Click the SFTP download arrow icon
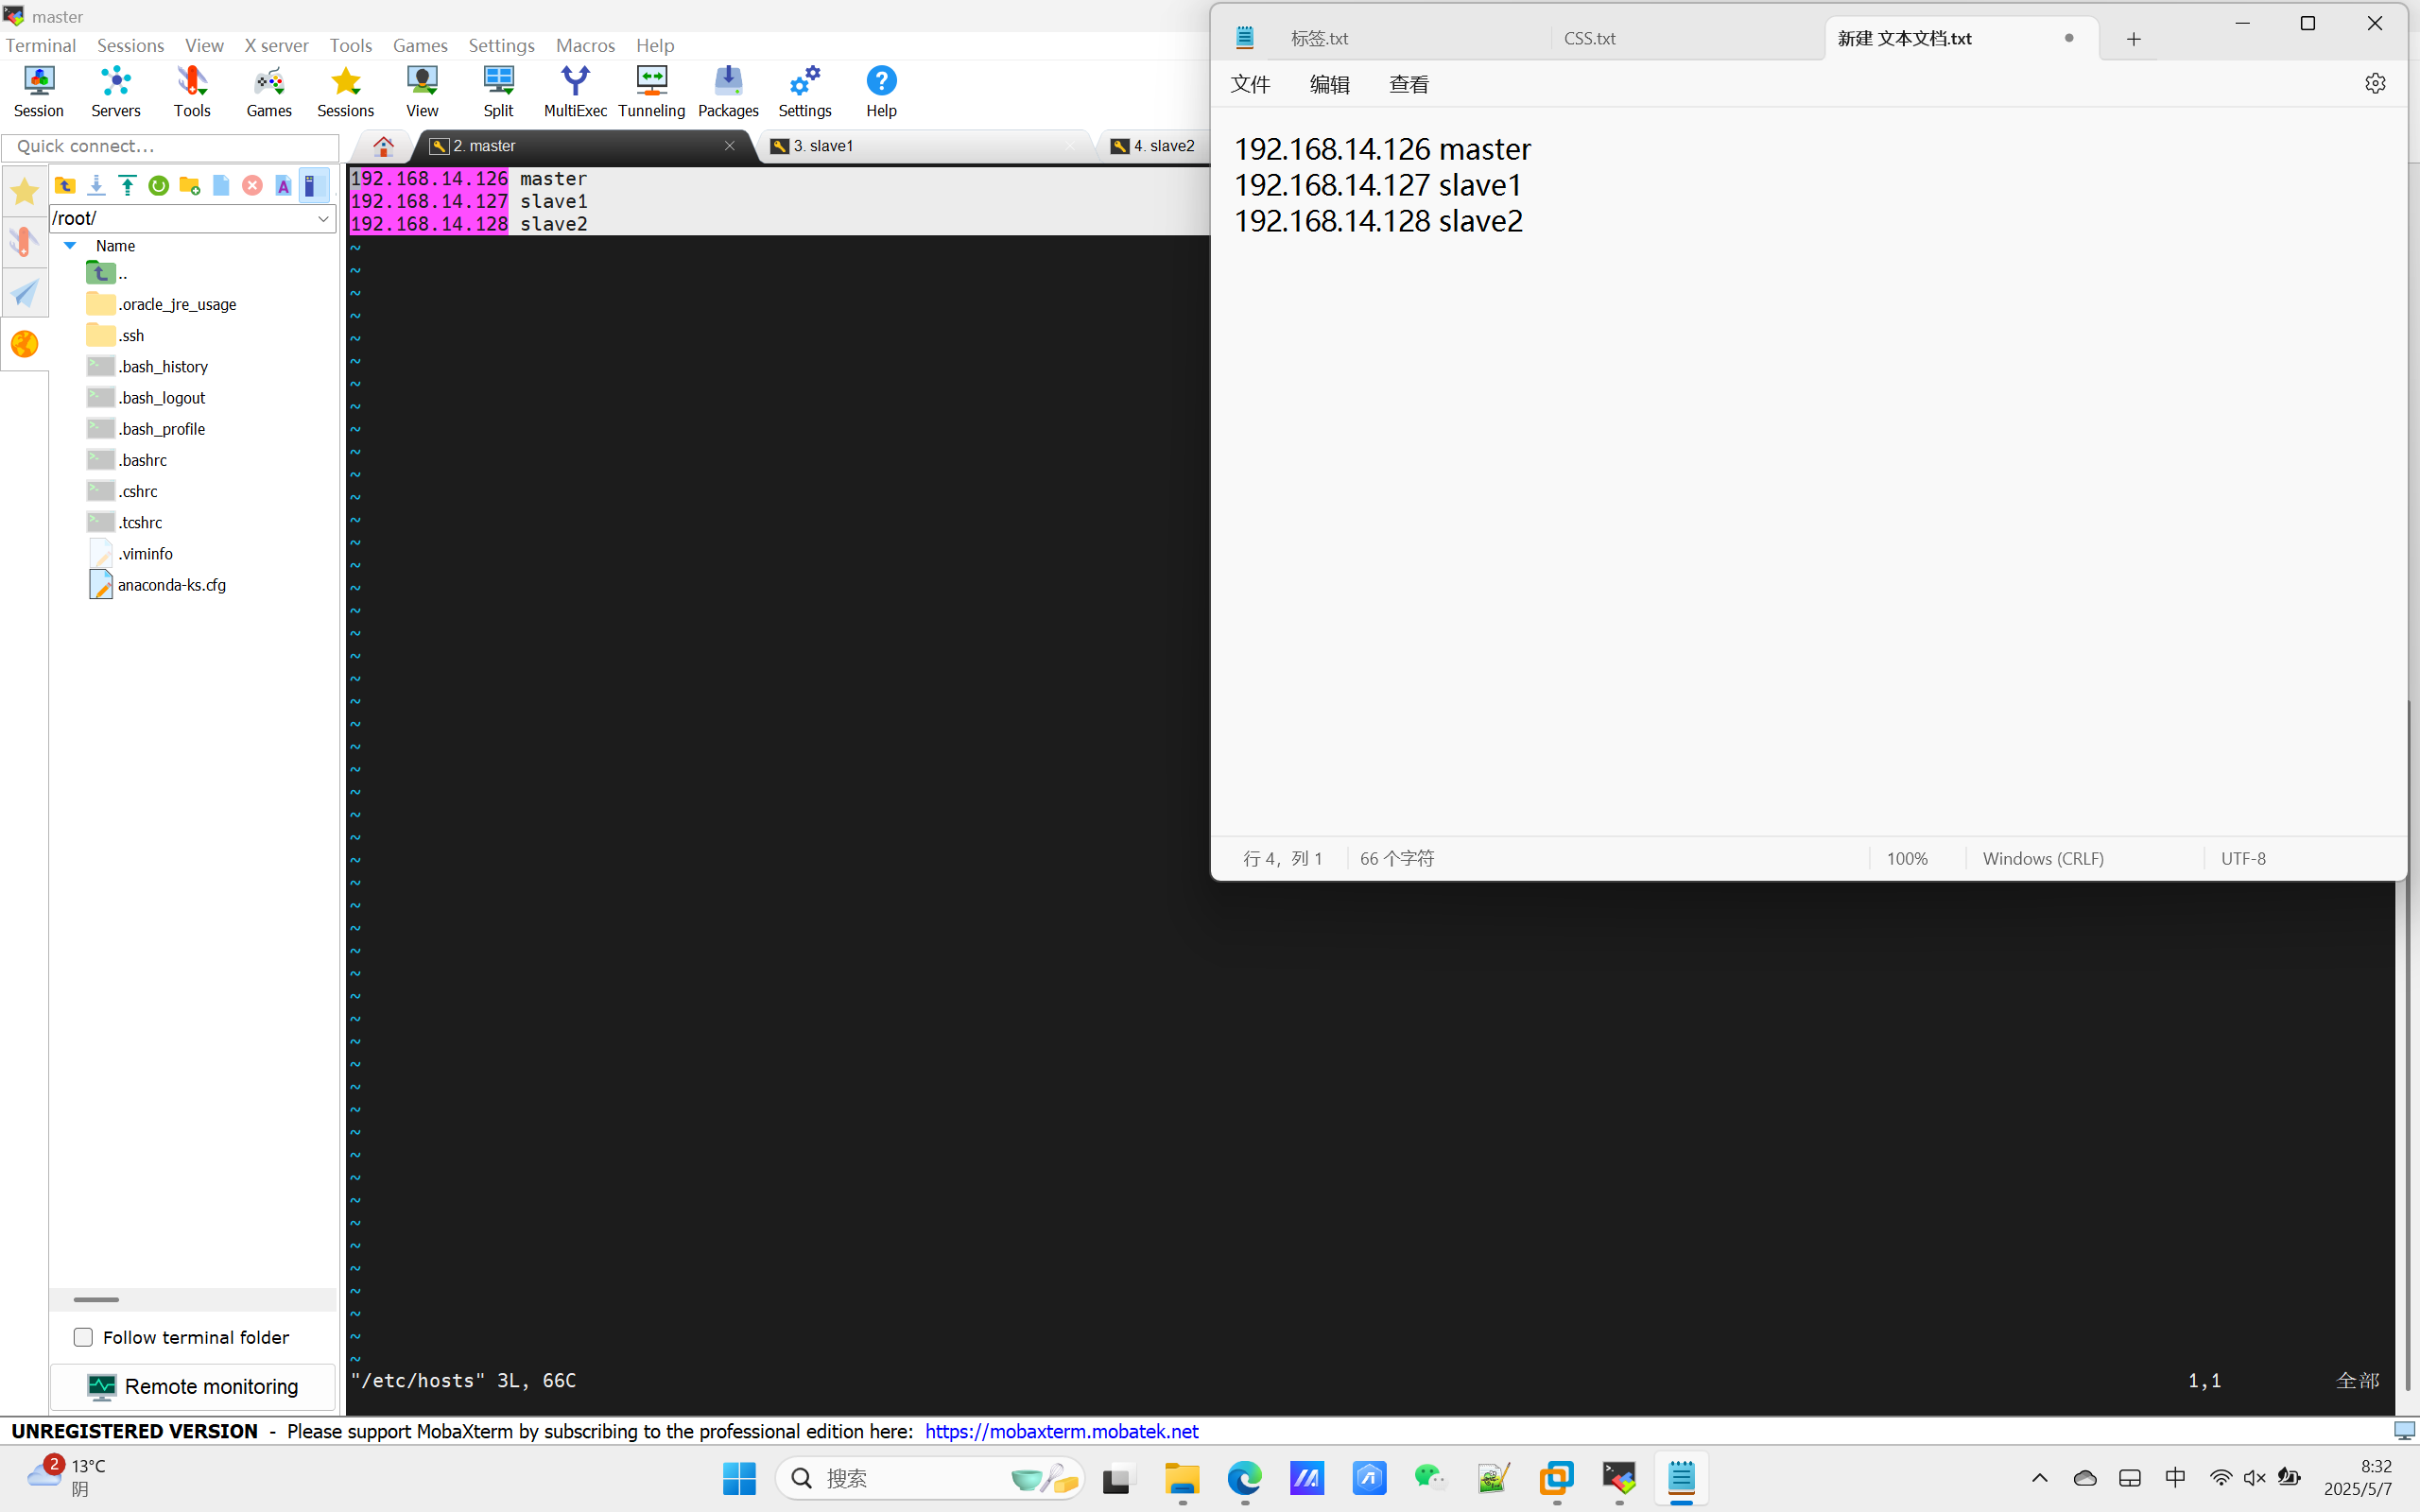This screenshot has width=2420, height=1512. pyautogui.click(x=96, y=186)
